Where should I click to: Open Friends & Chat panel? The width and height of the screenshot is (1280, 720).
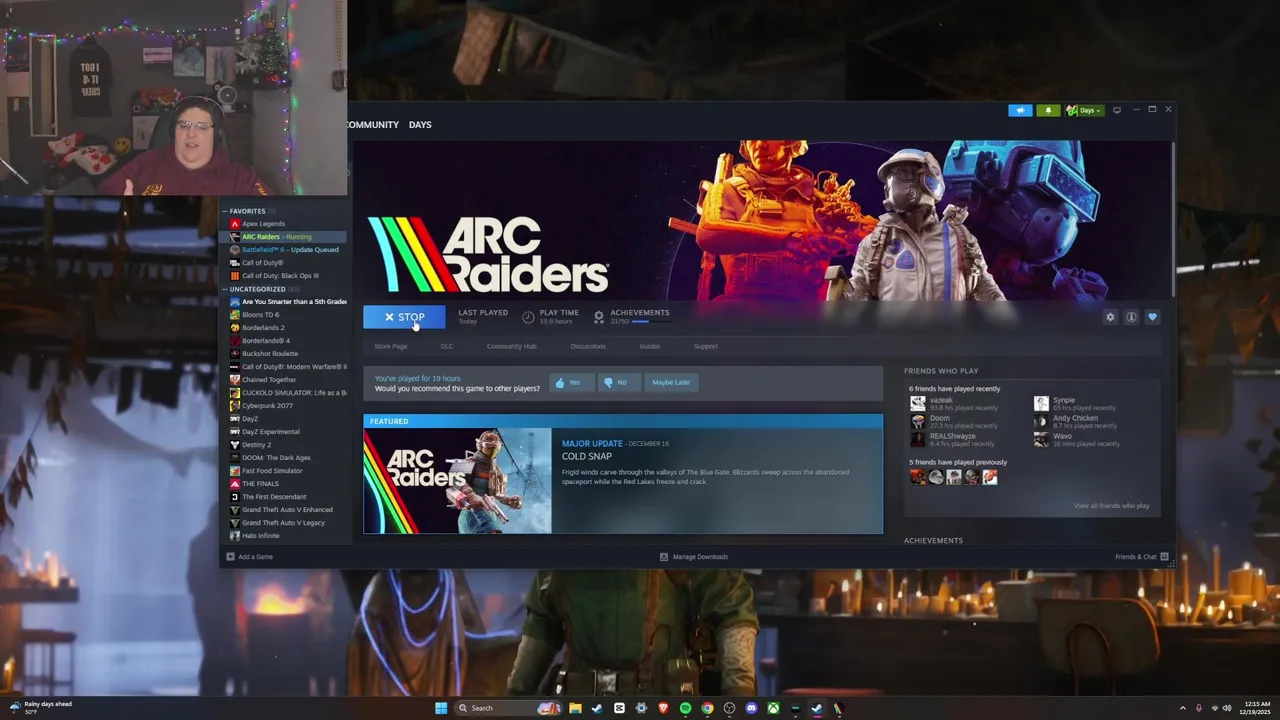1142,557
